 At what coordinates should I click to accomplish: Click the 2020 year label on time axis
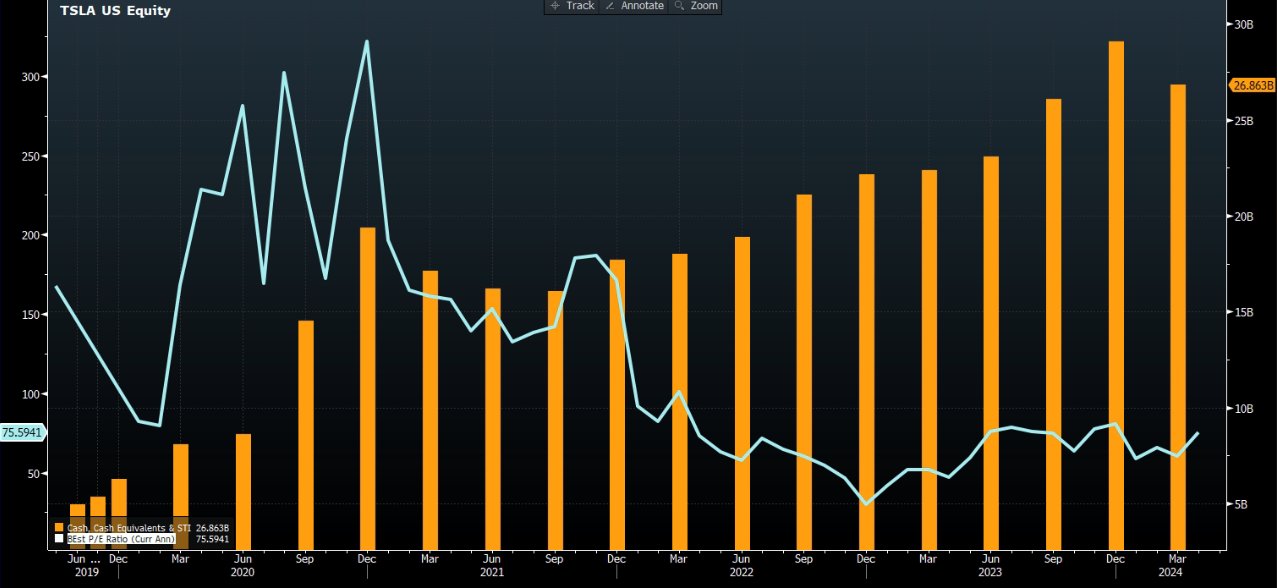pyautogui.click(x=242, y=573)
